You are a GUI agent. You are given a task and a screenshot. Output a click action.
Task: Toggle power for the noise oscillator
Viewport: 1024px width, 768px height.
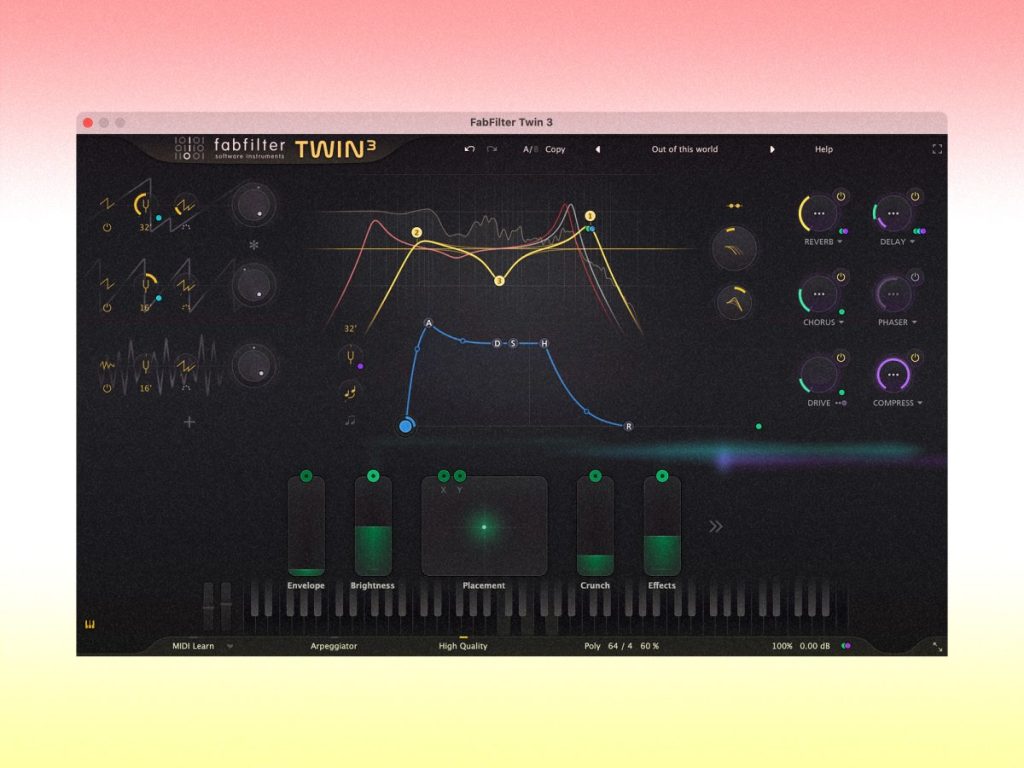tap(107, 389)
